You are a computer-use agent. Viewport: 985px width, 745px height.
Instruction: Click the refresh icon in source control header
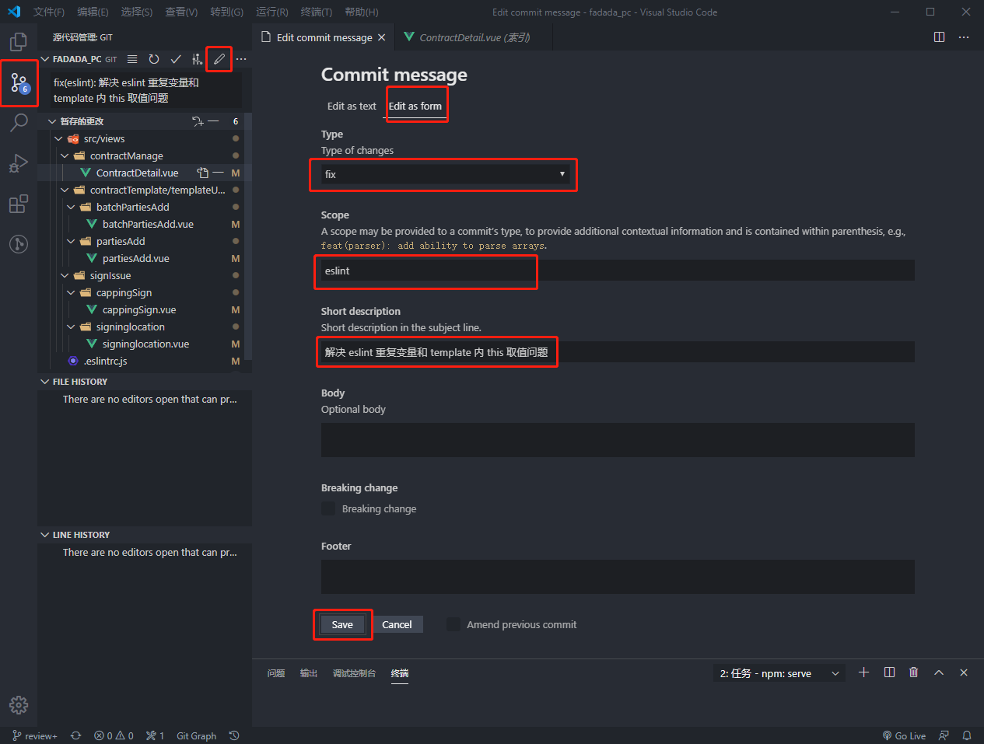point(154,59)
